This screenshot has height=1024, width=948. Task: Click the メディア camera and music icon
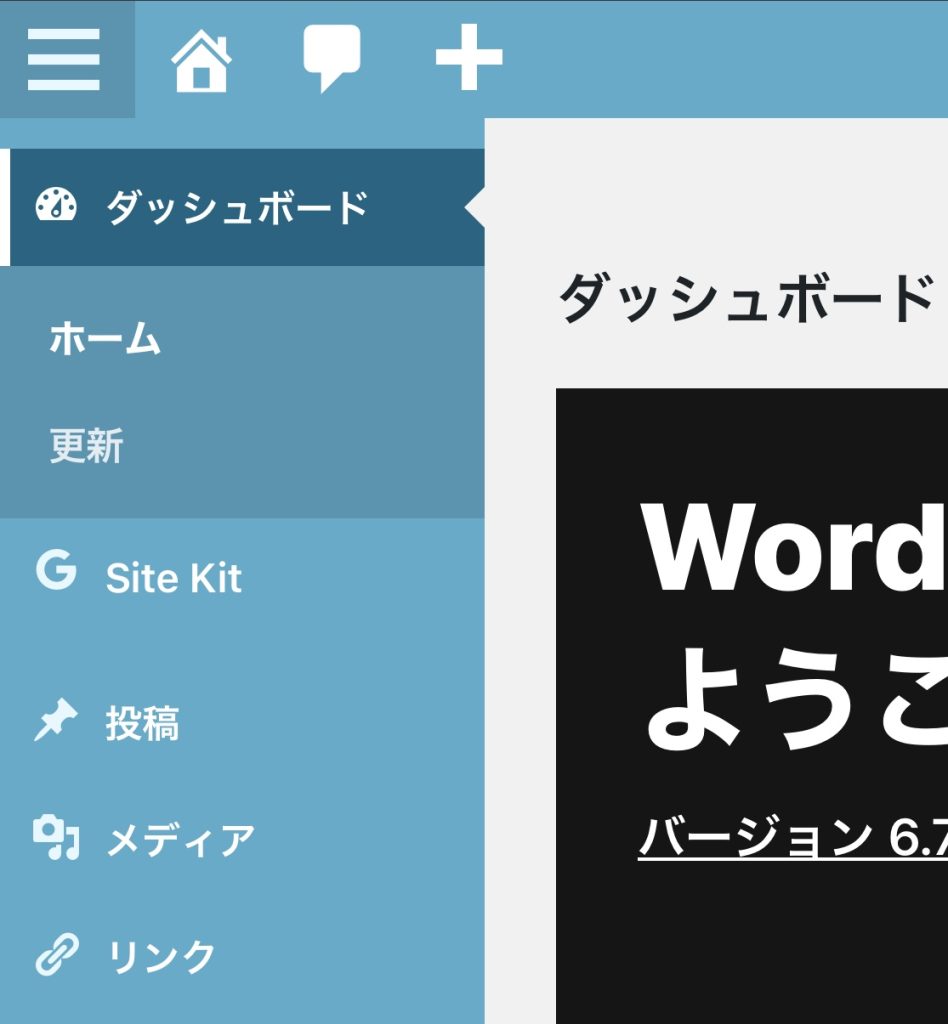pos(56,838)
